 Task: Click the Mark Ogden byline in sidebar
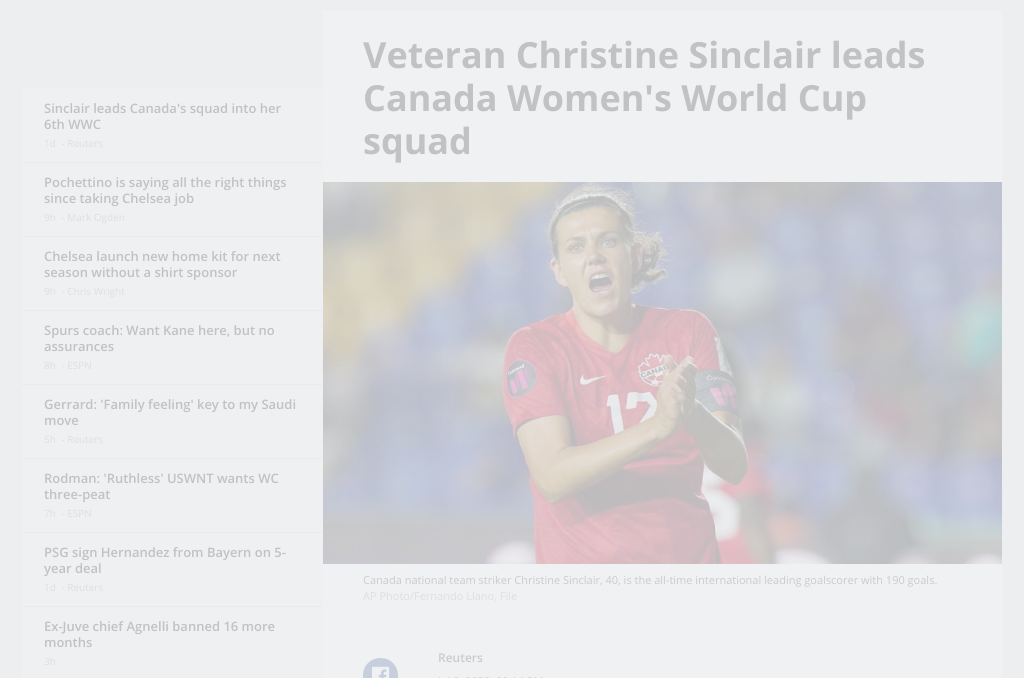coord(95,218)
